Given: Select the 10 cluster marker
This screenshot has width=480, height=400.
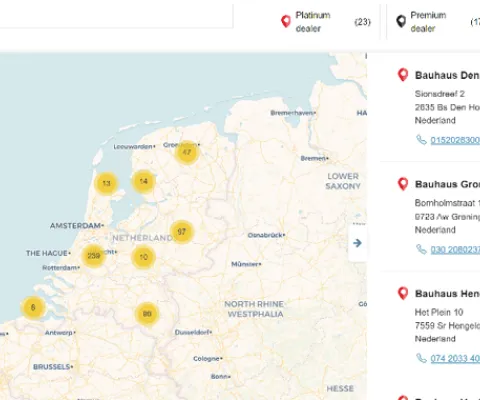Looking at the screenshot, I should (x=143, y=257).
